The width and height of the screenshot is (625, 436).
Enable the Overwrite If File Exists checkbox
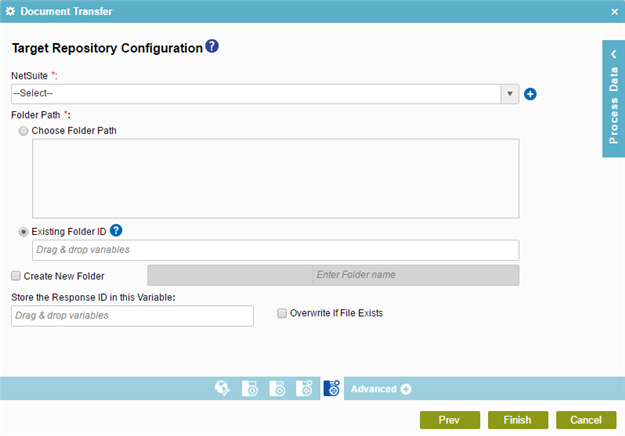[282, 313]
